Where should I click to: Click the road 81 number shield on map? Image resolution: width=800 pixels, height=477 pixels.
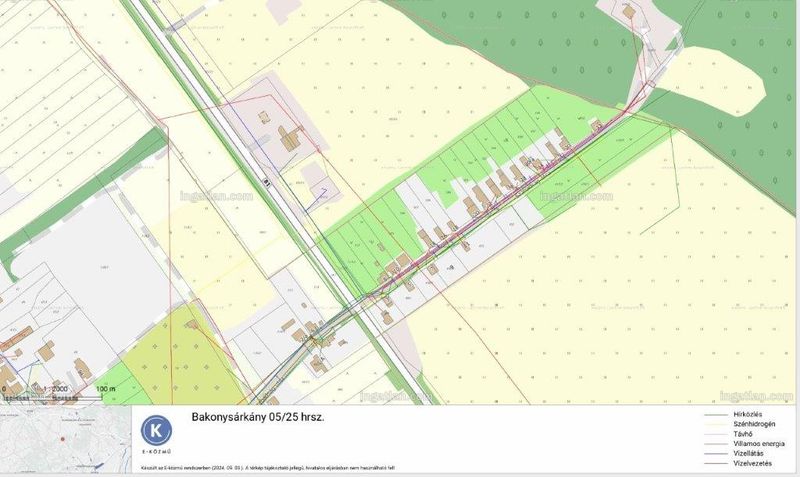tap(266, 181)
